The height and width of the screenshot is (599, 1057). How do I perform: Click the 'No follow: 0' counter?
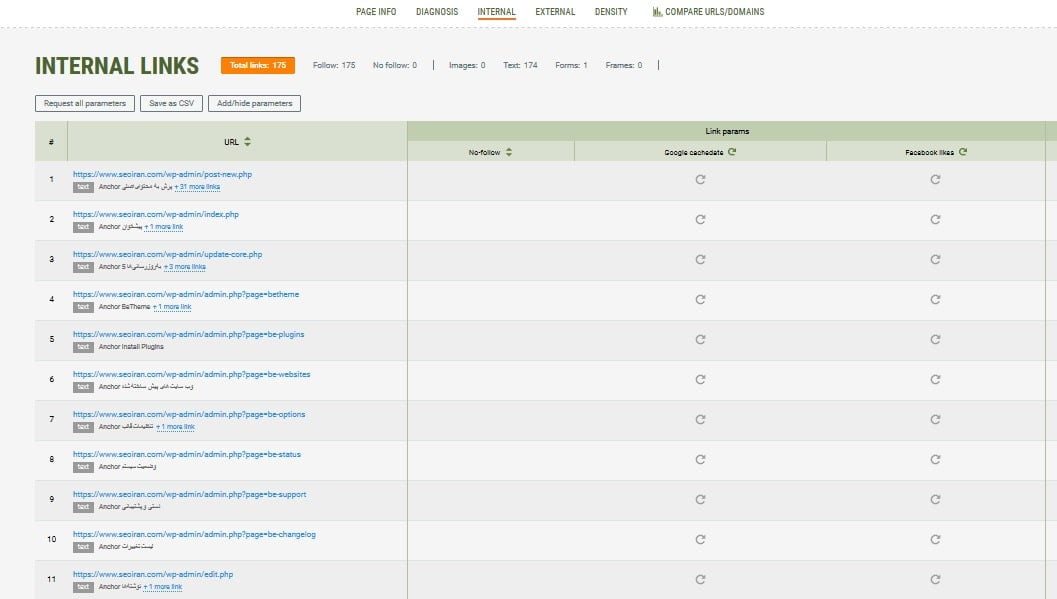coord(395,65)
